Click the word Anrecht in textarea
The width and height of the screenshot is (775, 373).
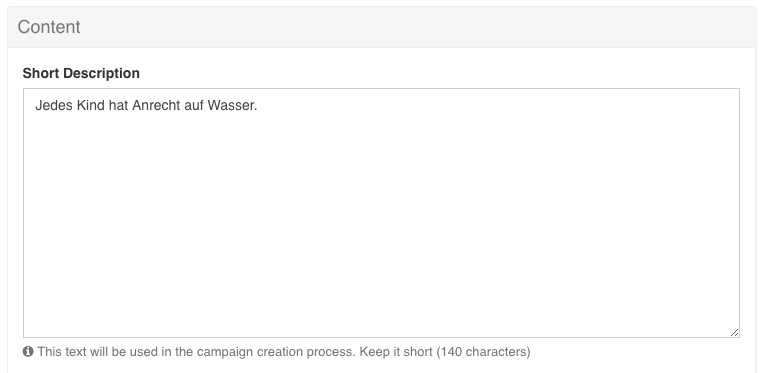coord(156,105)
